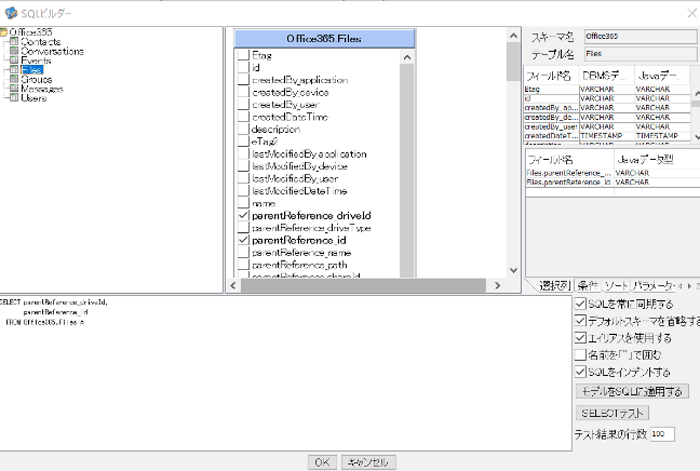Select the Contacts table icon in tree
The height and width of the screenshot is (471, 700).
coord(14,42)
